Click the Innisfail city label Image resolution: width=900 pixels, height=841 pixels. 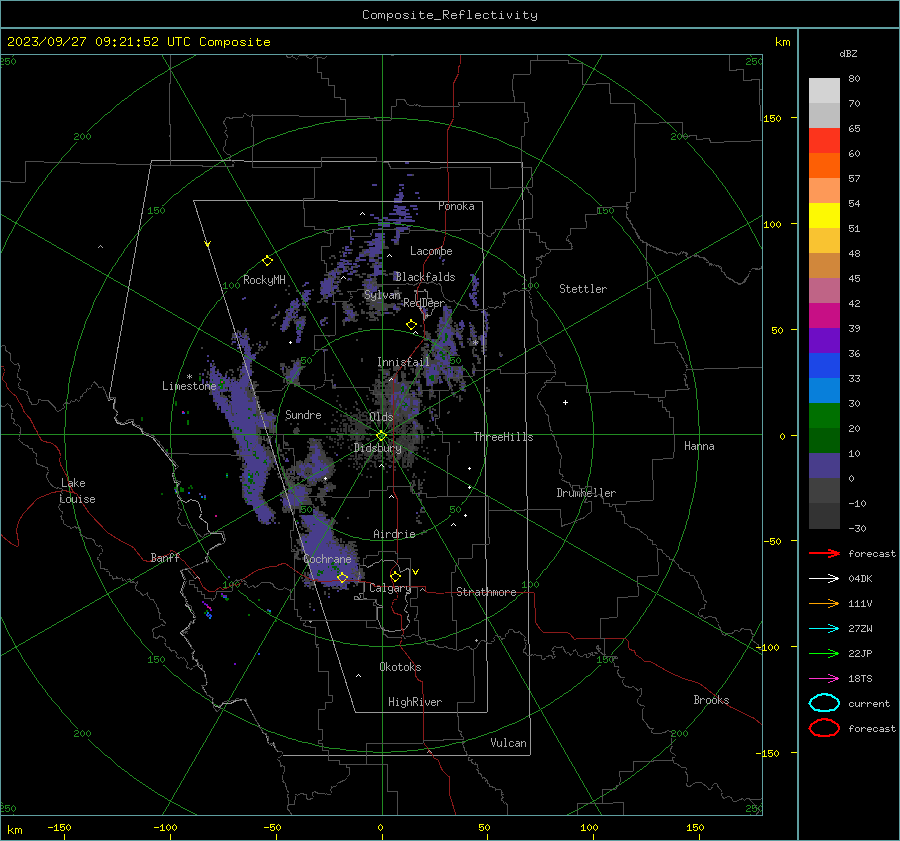403,362
